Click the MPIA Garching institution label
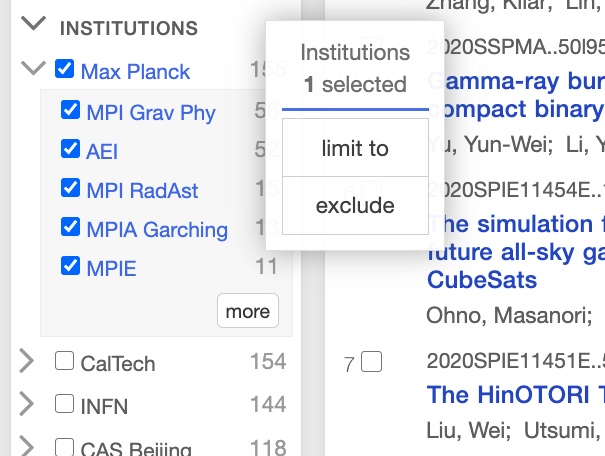The image size is (605, 456). (157, 229)
